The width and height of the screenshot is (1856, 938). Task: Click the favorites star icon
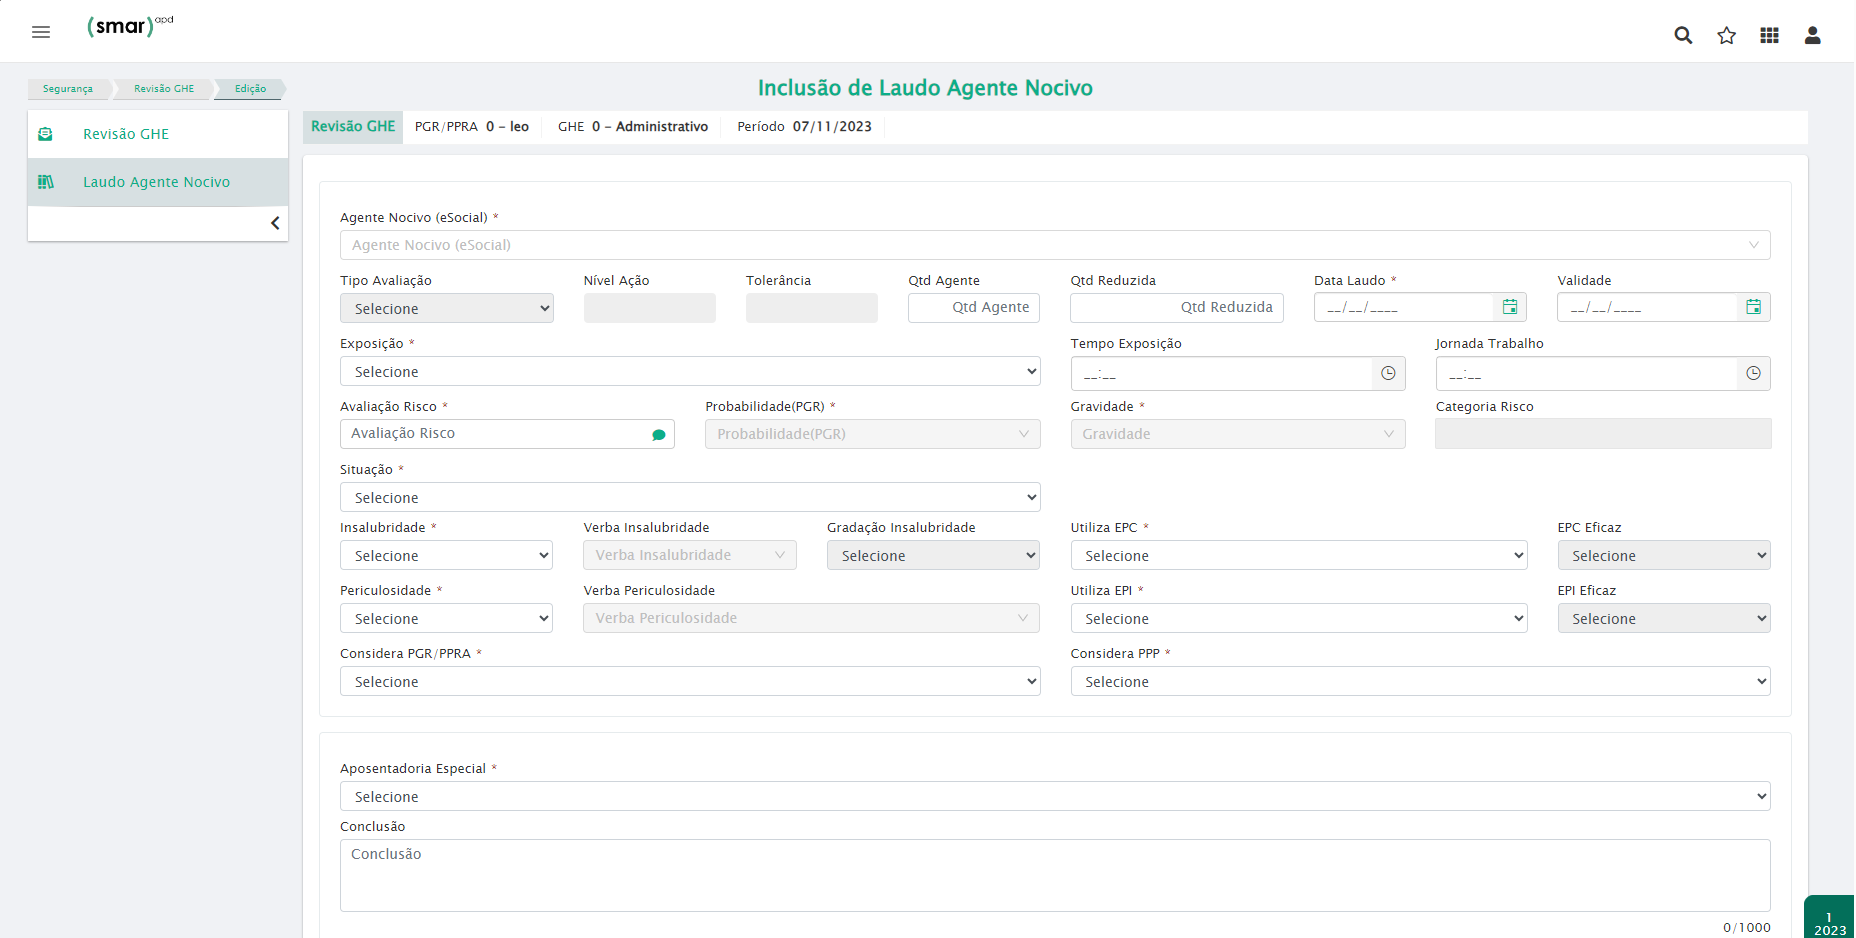[1726, 35]
